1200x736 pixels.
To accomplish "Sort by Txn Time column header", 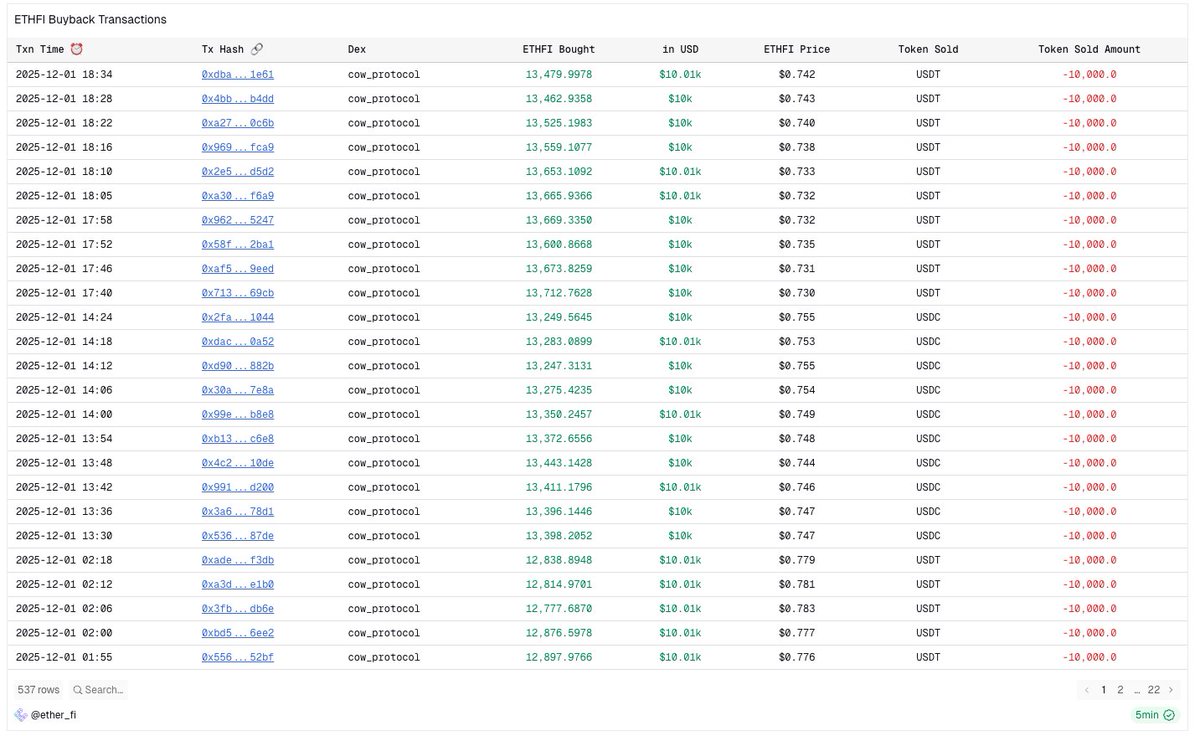I will (x=40, y=49).
